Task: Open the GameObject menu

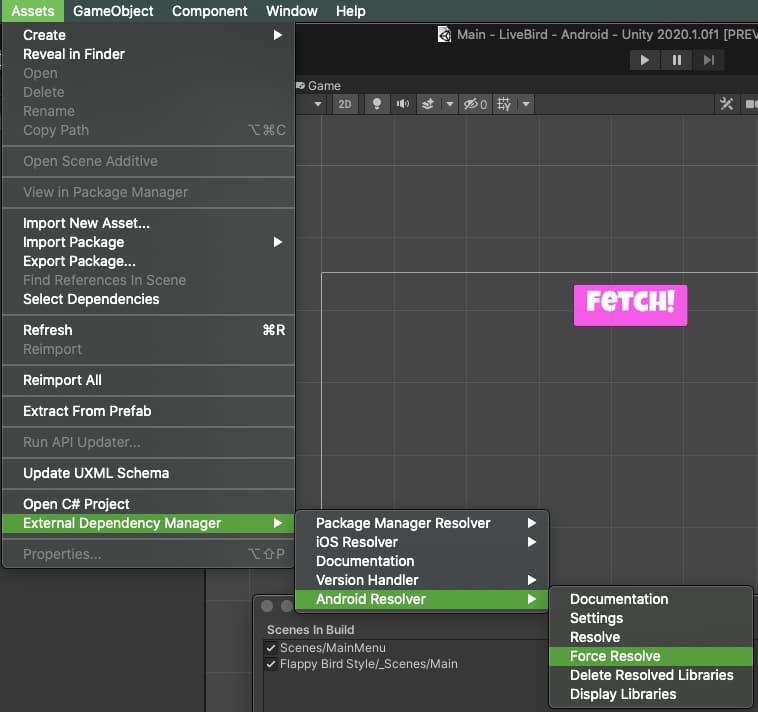Action: point(113,11)
